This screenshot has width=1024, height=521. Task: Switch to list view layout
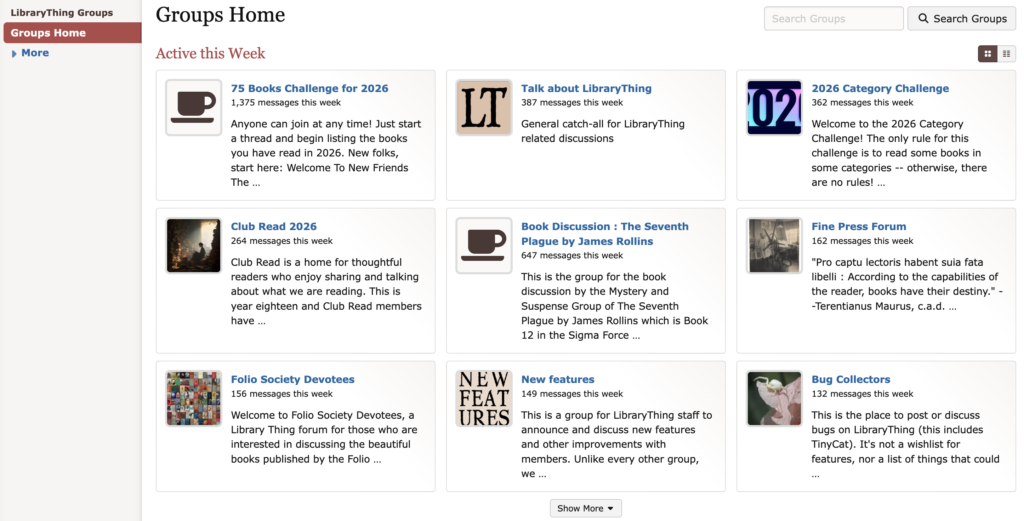point(1006,54)
